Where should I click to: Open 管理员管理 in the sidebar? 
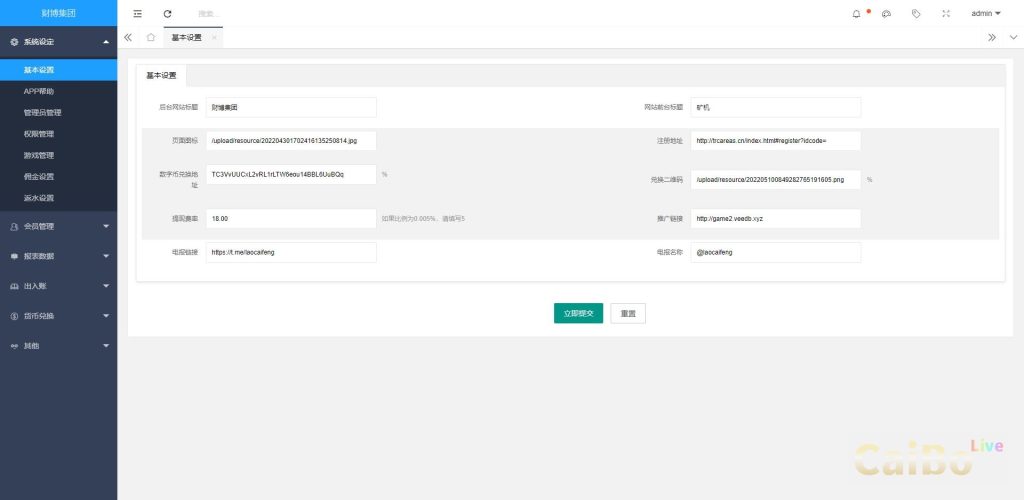pyautogui.click(x=43, y=113)
